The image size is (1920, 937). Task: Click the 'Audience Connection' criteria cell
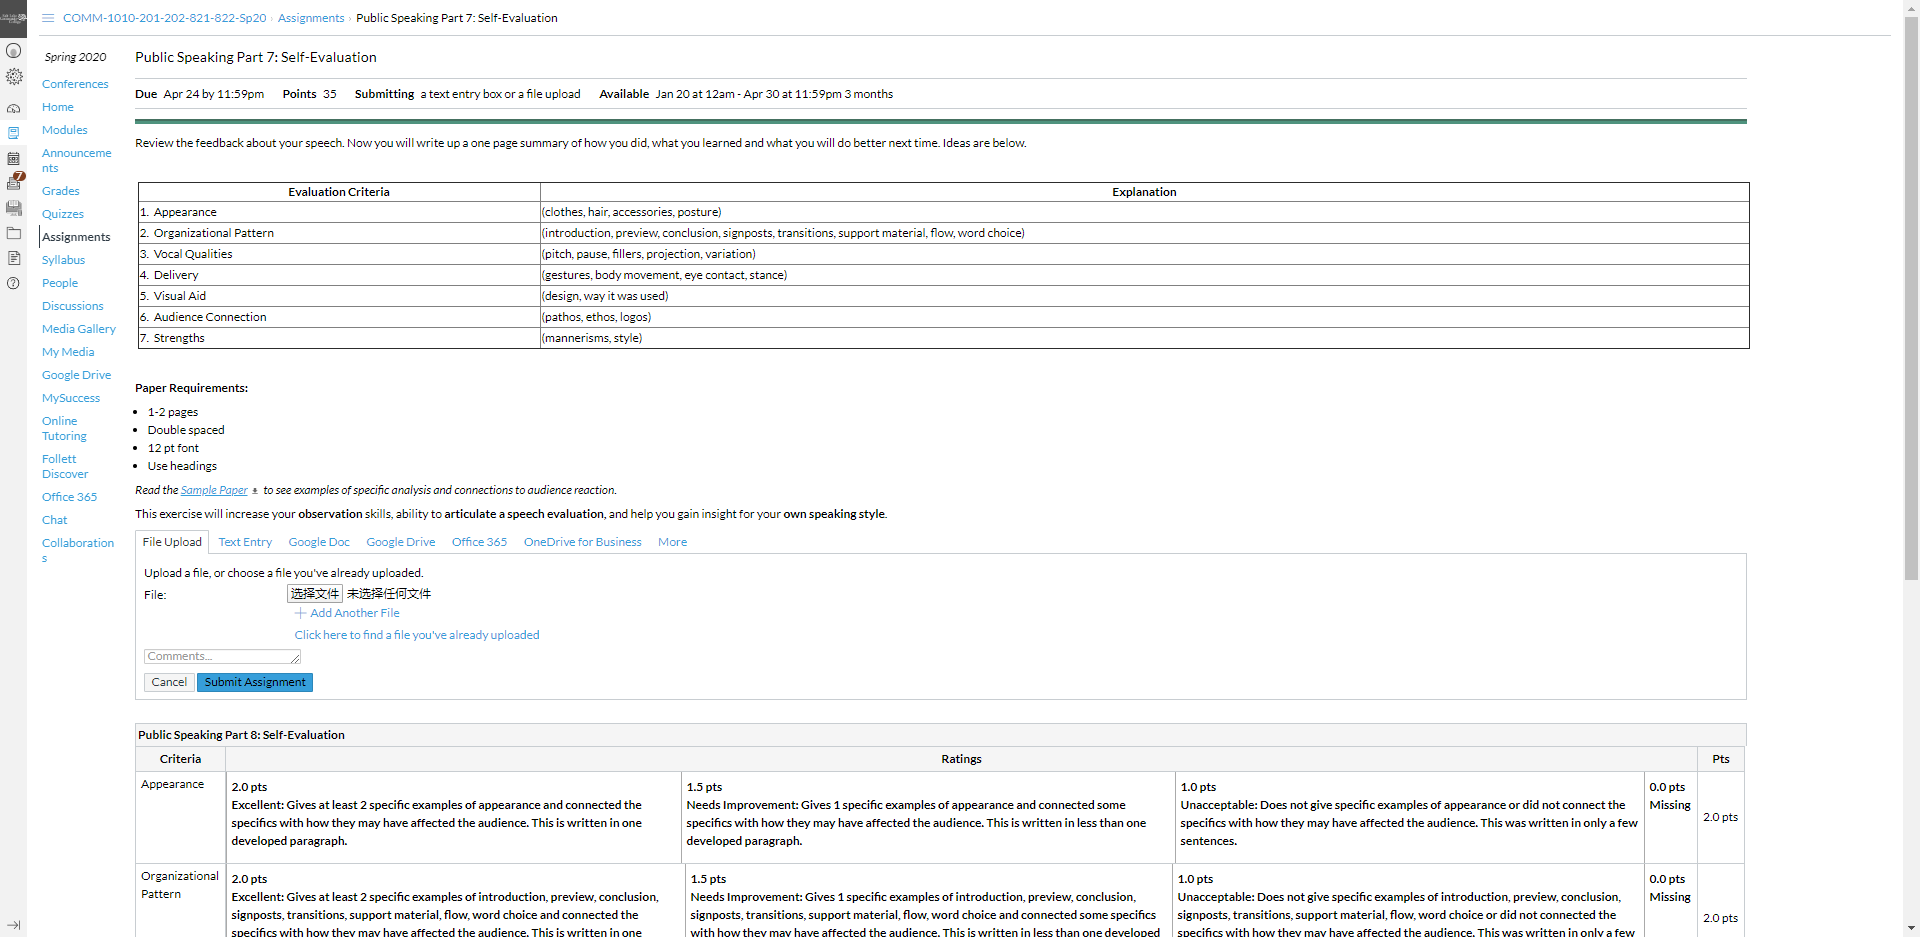[x=339, y=317]
